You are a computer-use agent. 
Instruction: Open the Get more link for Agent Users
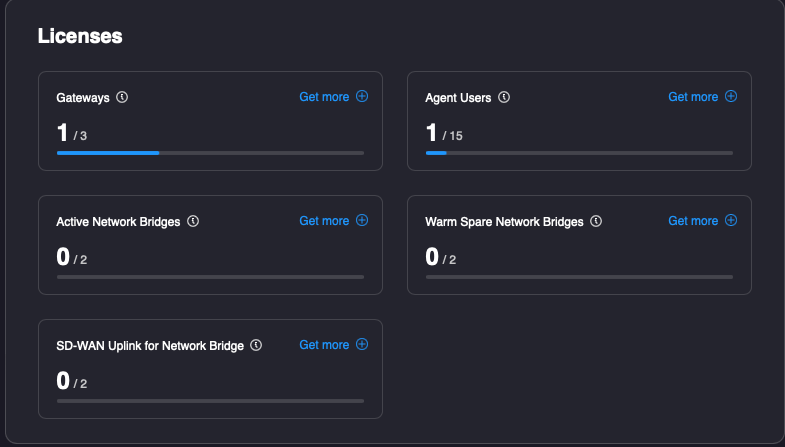click(x=693, y=97)
